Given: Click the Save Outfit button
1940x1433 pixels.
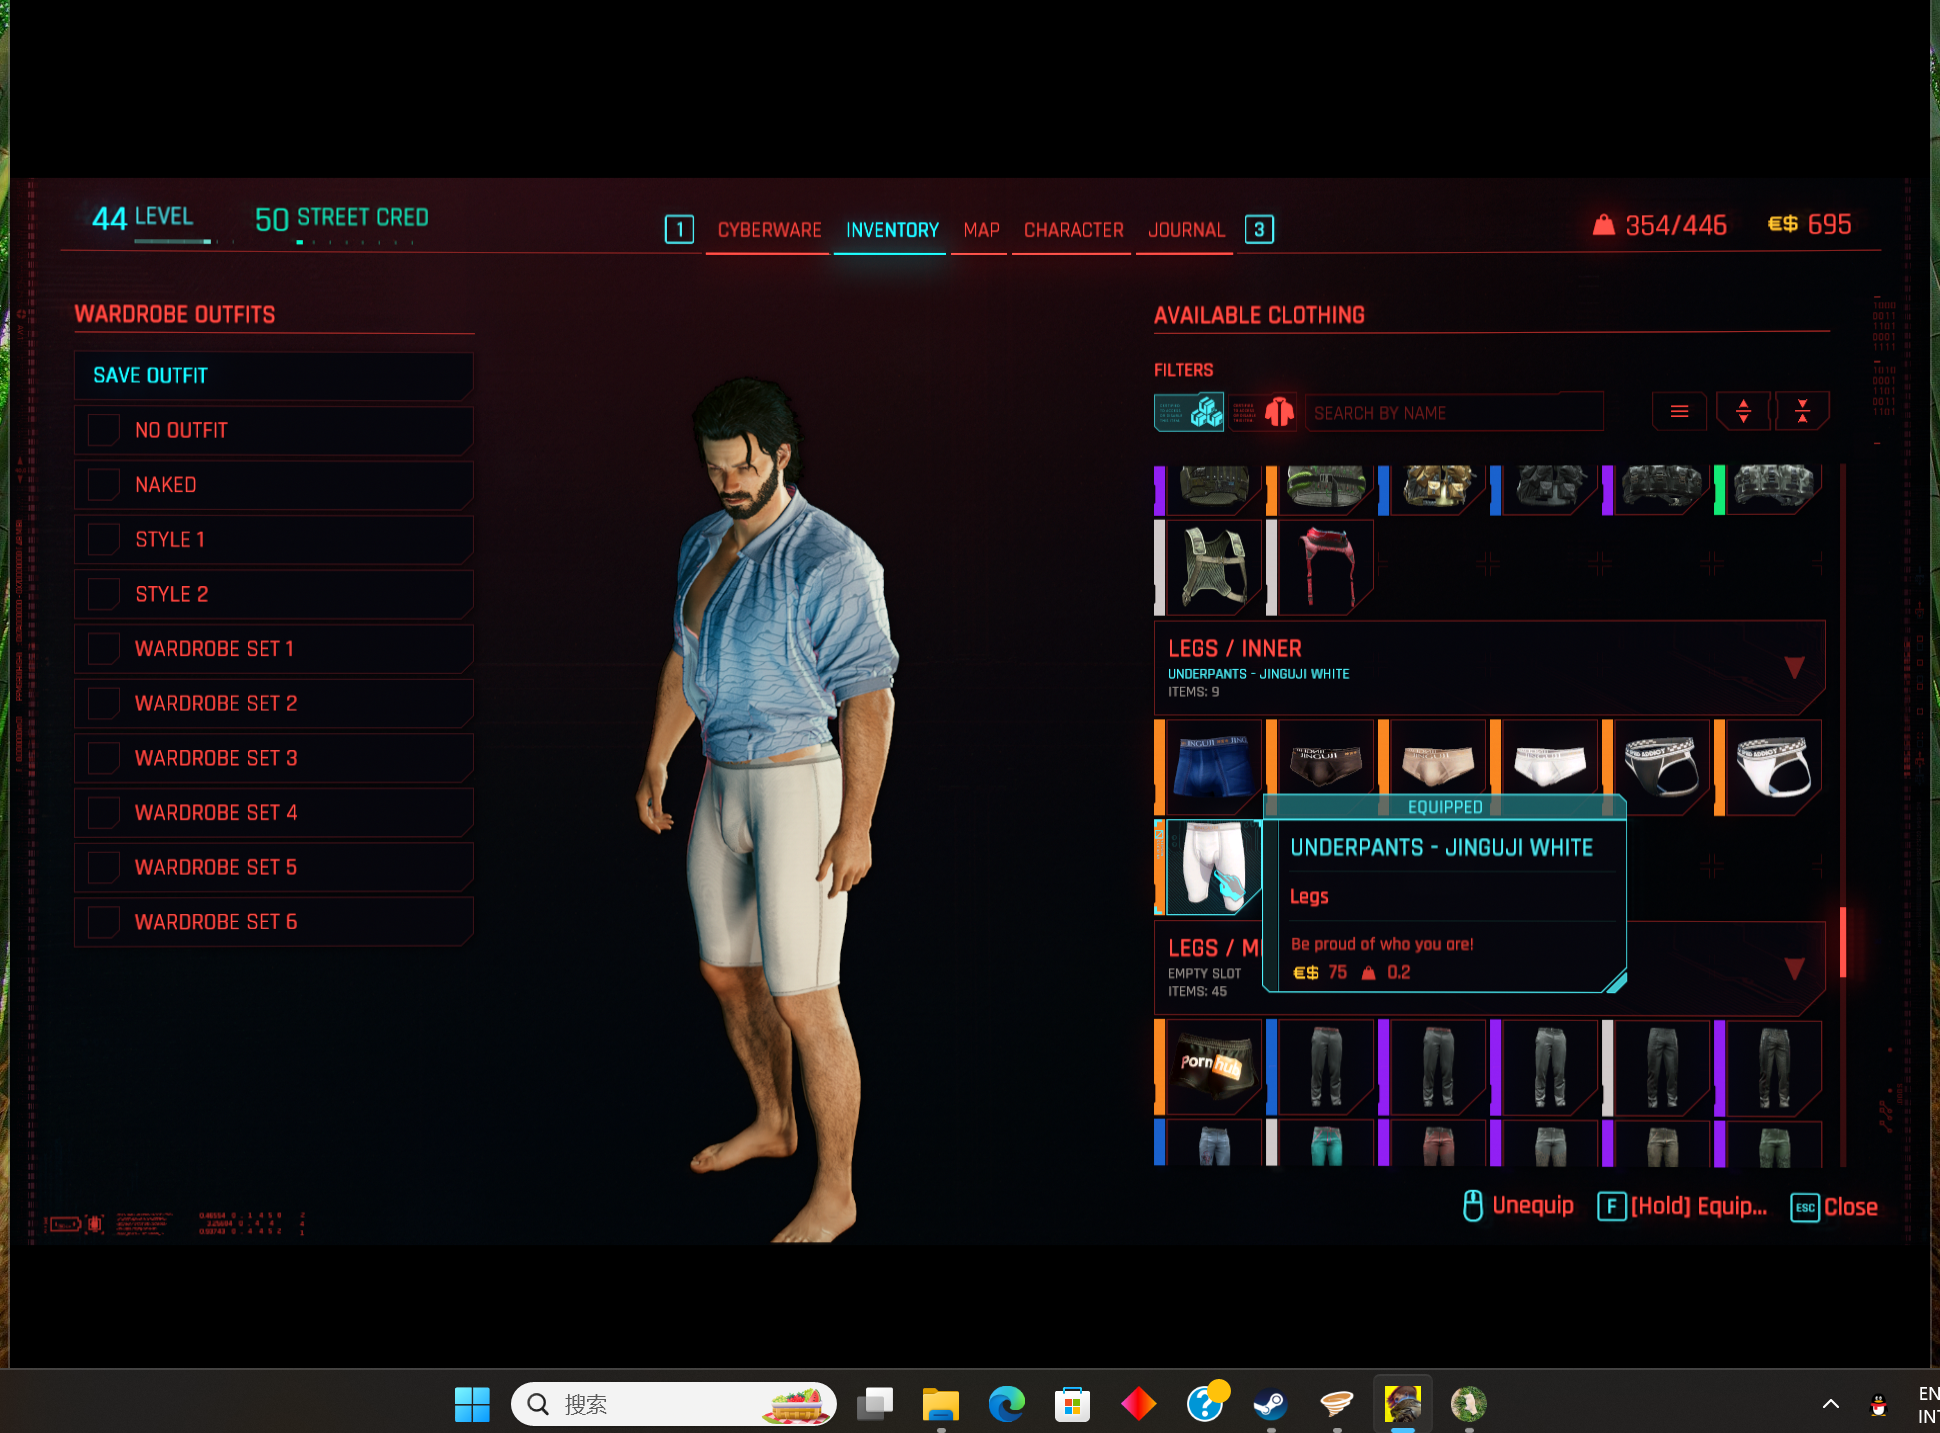Looking at the screenshot, I should pos(273,376).
